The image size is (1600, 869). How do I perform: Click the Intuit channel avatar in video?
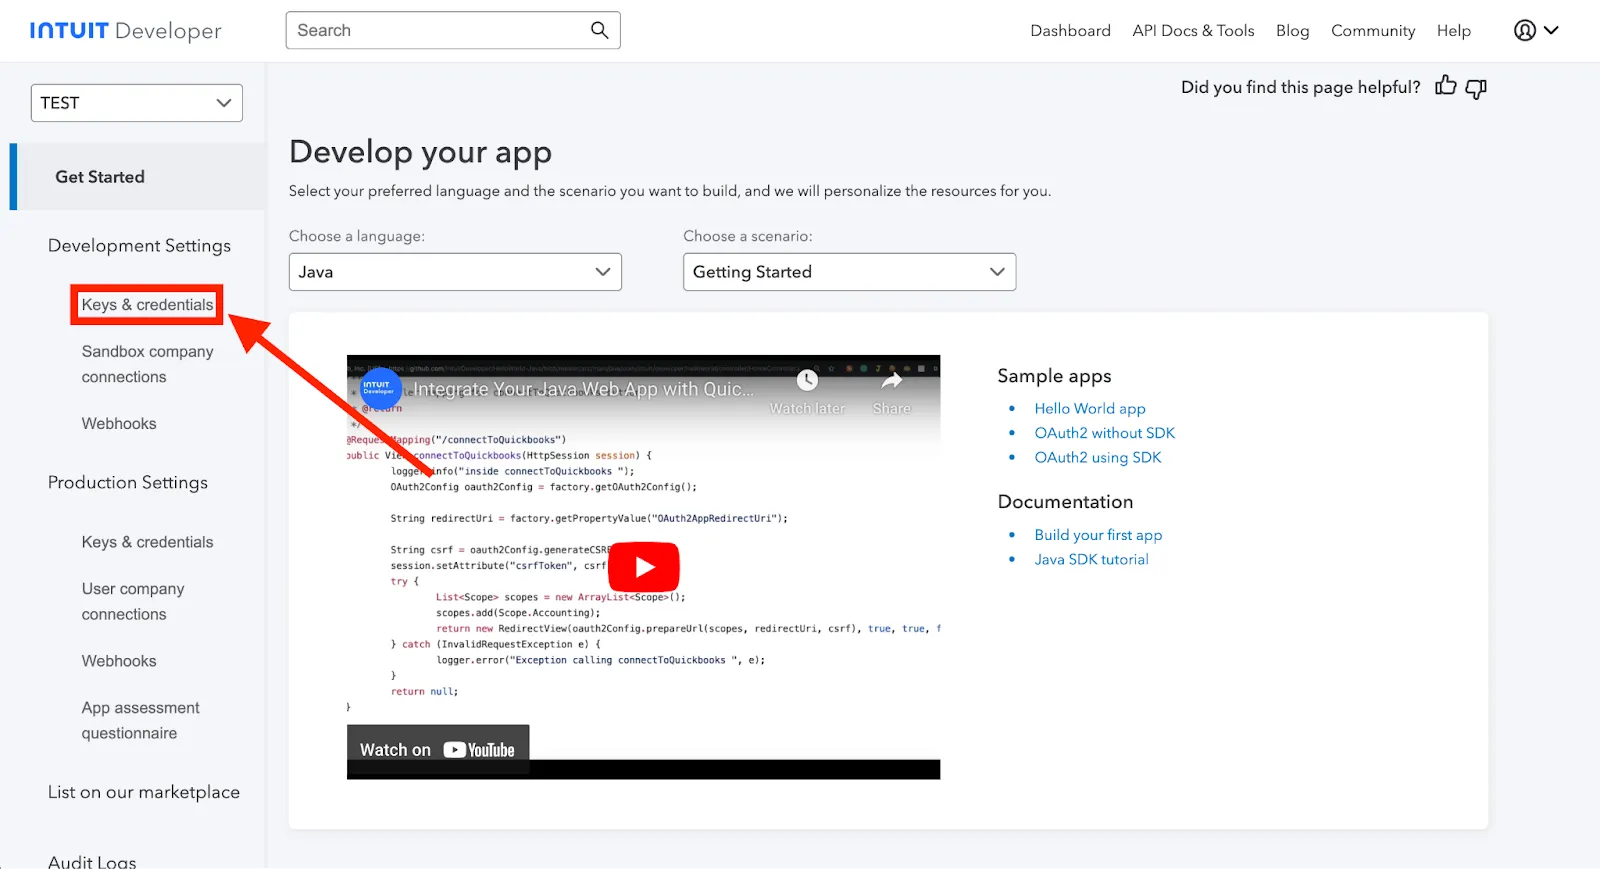coord(379,388)
